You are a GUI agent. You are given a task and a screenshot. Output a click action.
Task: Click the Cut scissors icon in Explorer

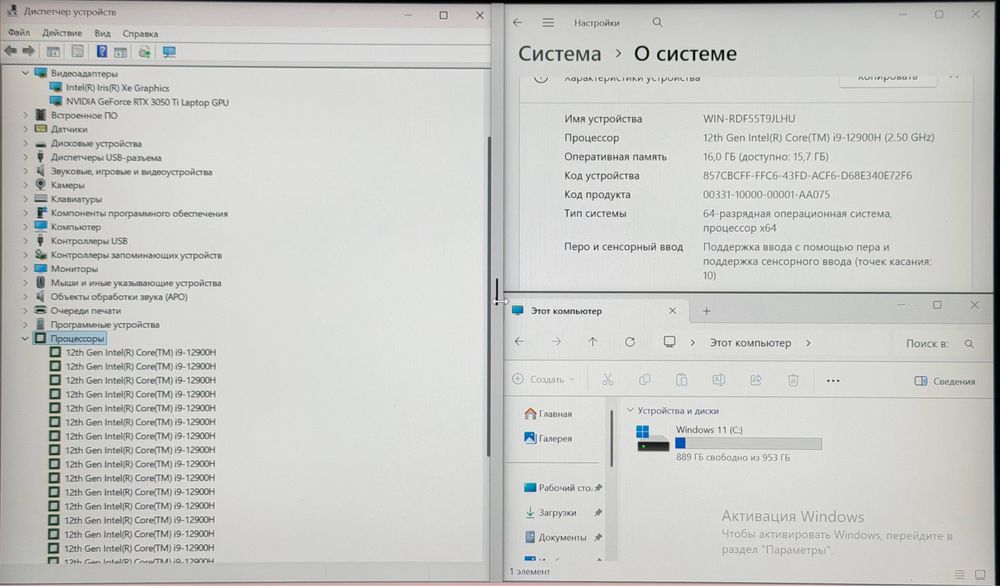click(608, 380)
